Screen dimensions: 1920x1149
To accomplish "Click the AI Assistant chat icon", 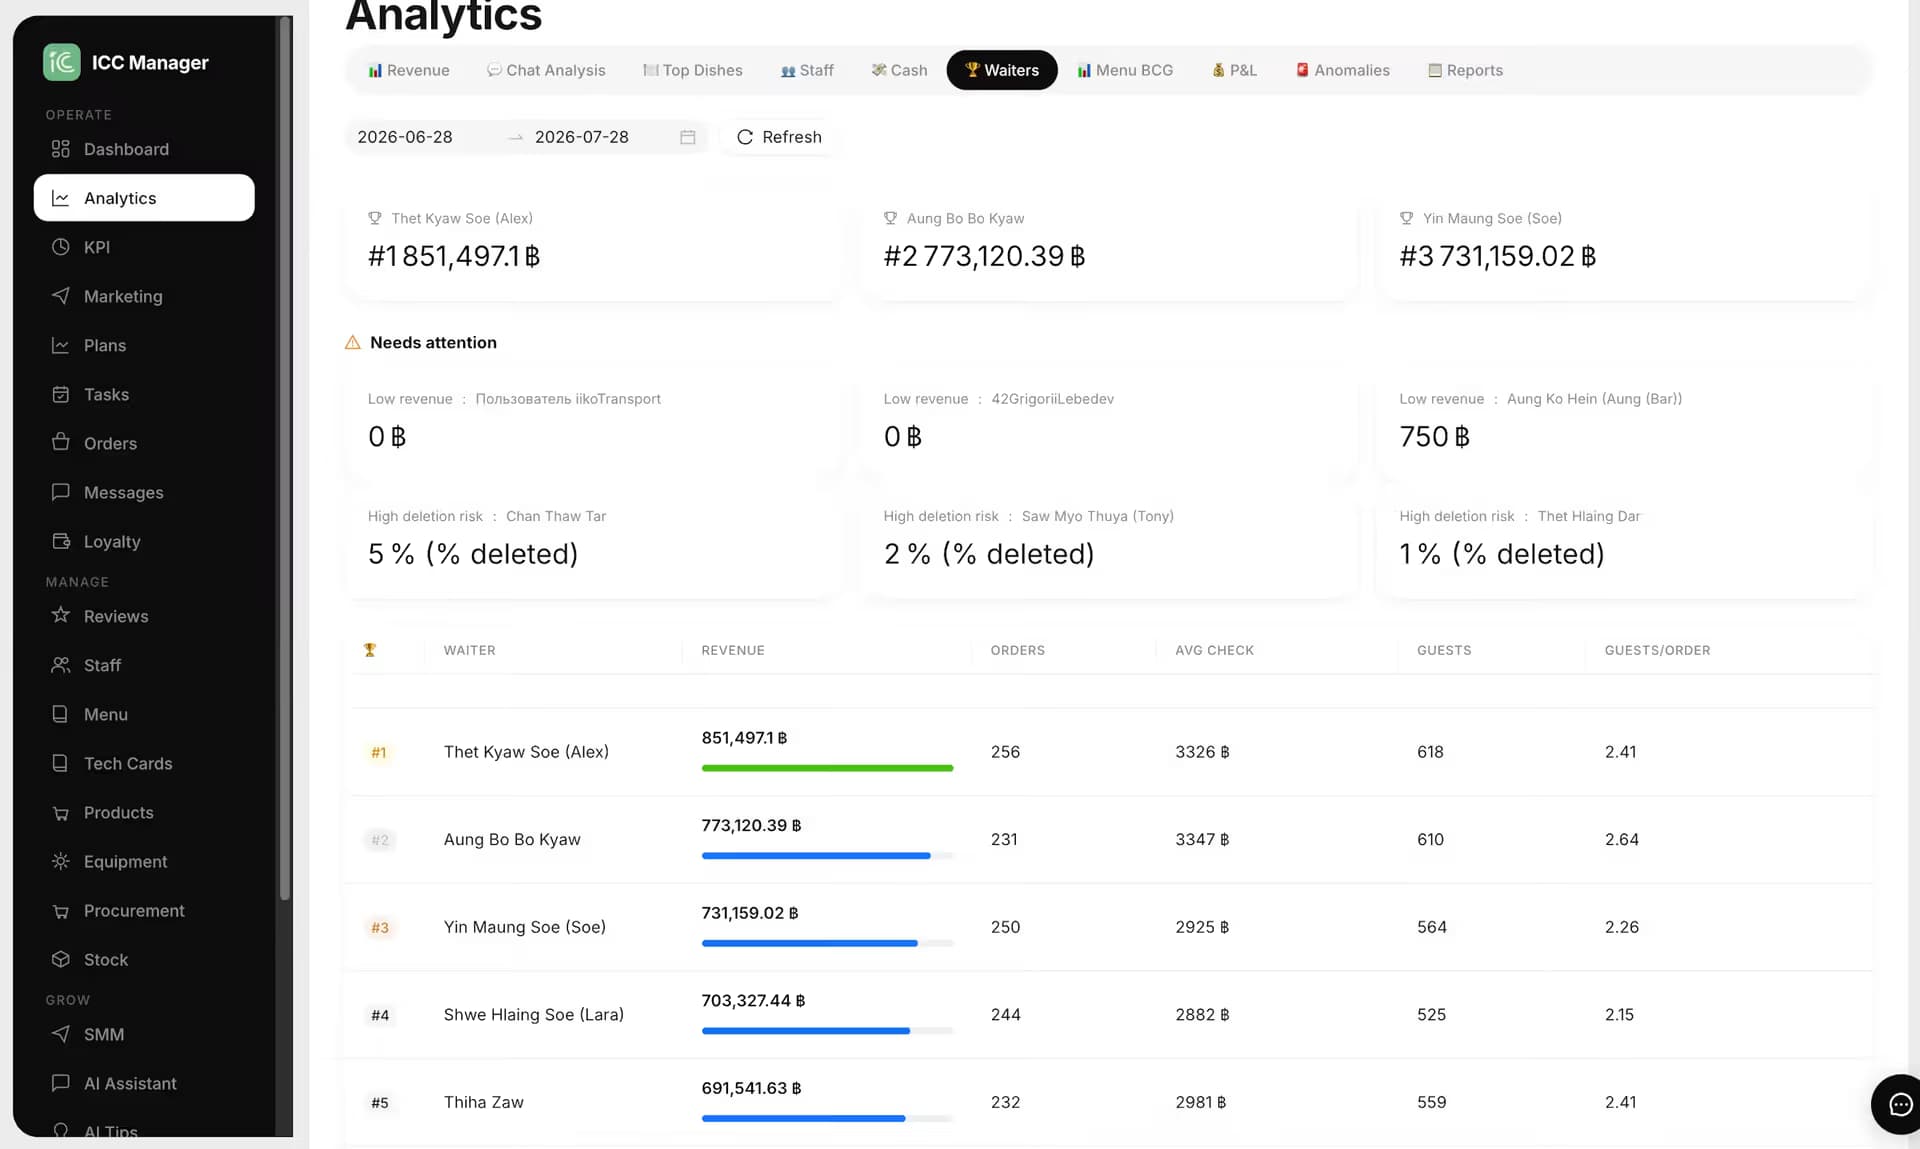I will 61,1083.
